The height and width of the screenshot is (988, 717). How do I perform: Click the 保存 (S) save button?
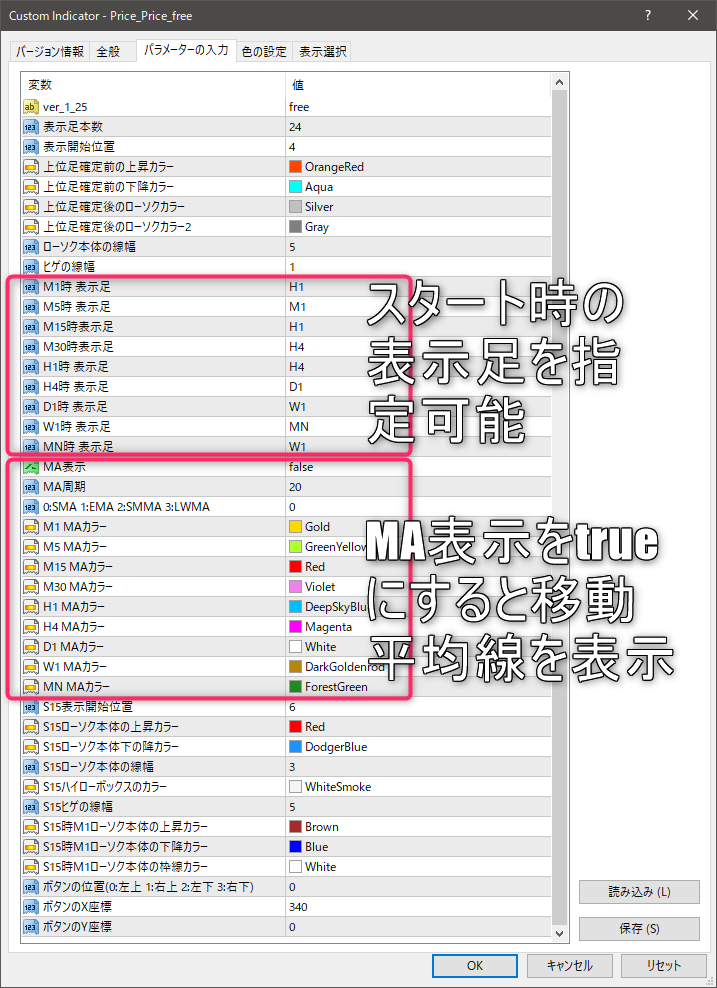click(x=639, y=929)
